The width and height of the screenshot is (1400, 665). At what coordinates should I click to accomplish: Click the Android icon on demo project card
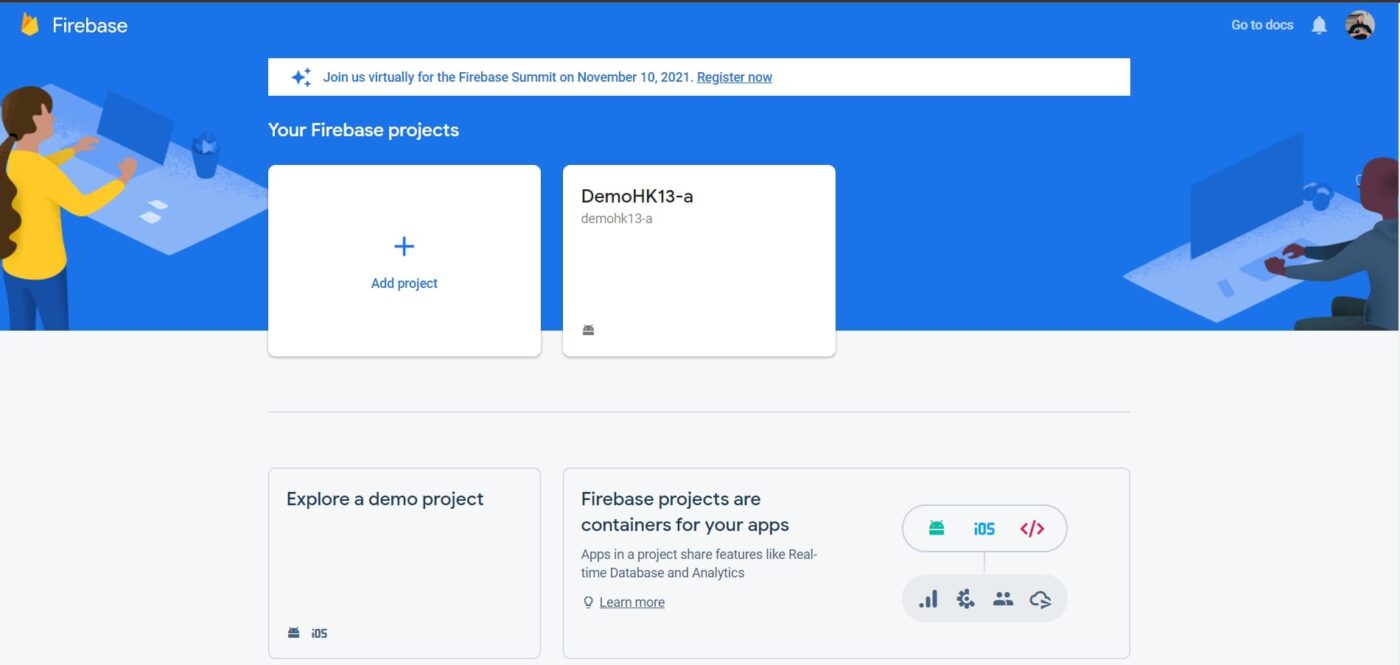point(294,632)
